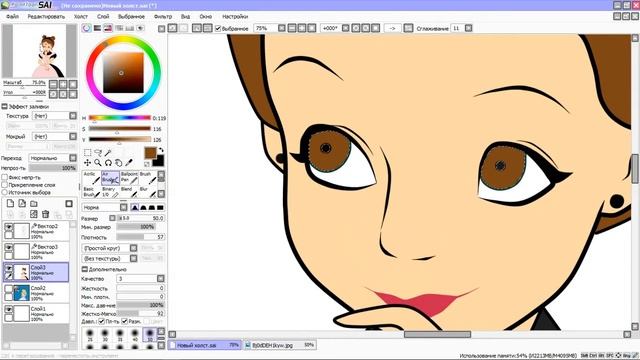The height and width of the screenshot is (360, 640).
Task: Select the eyedropper color picker tool
Action: pos(129,162)
